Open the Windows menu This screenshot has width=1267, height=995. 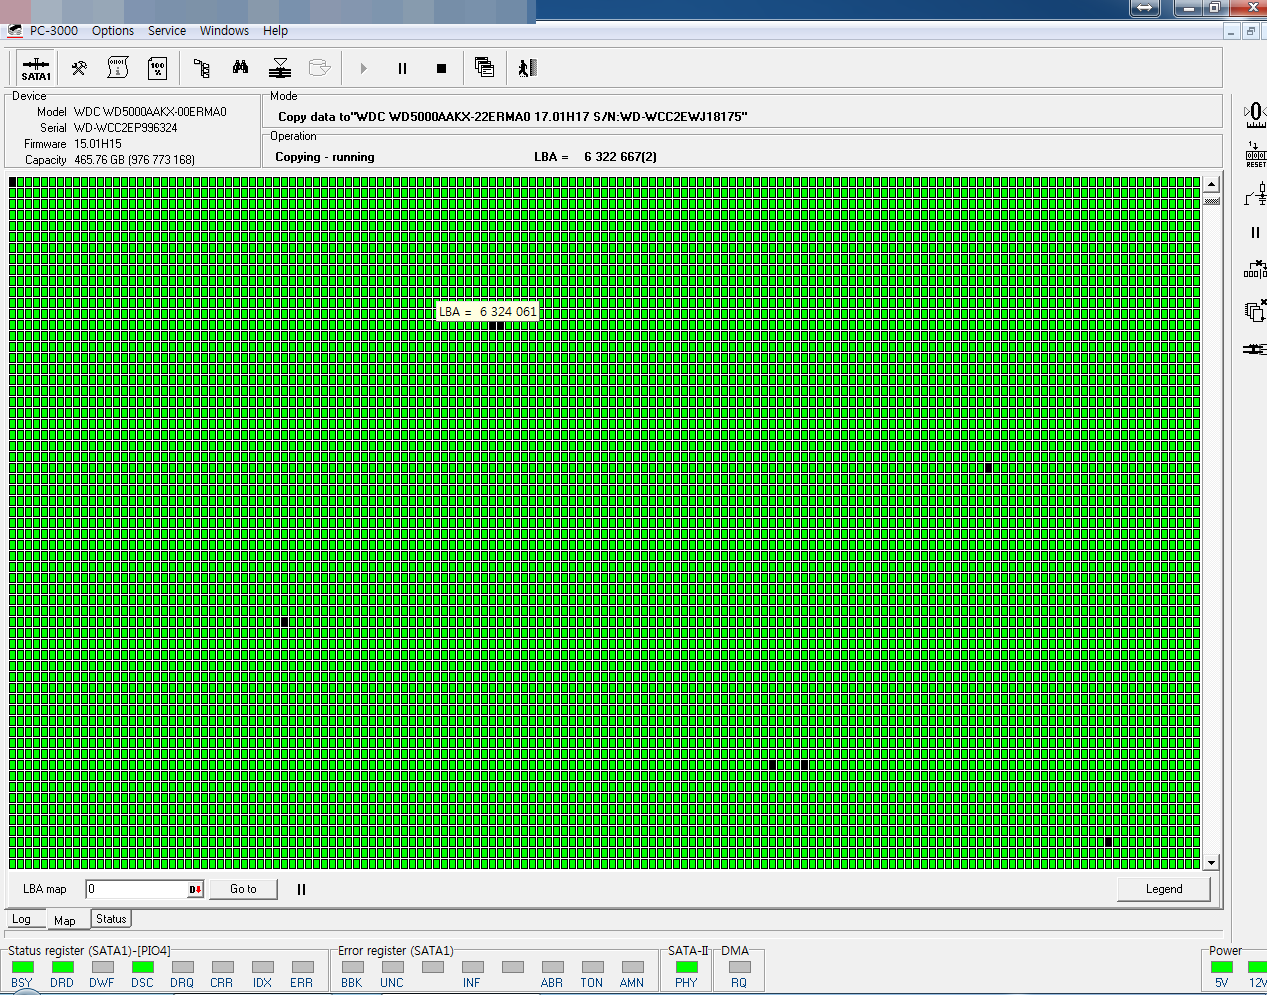click(x=224, y=31)
